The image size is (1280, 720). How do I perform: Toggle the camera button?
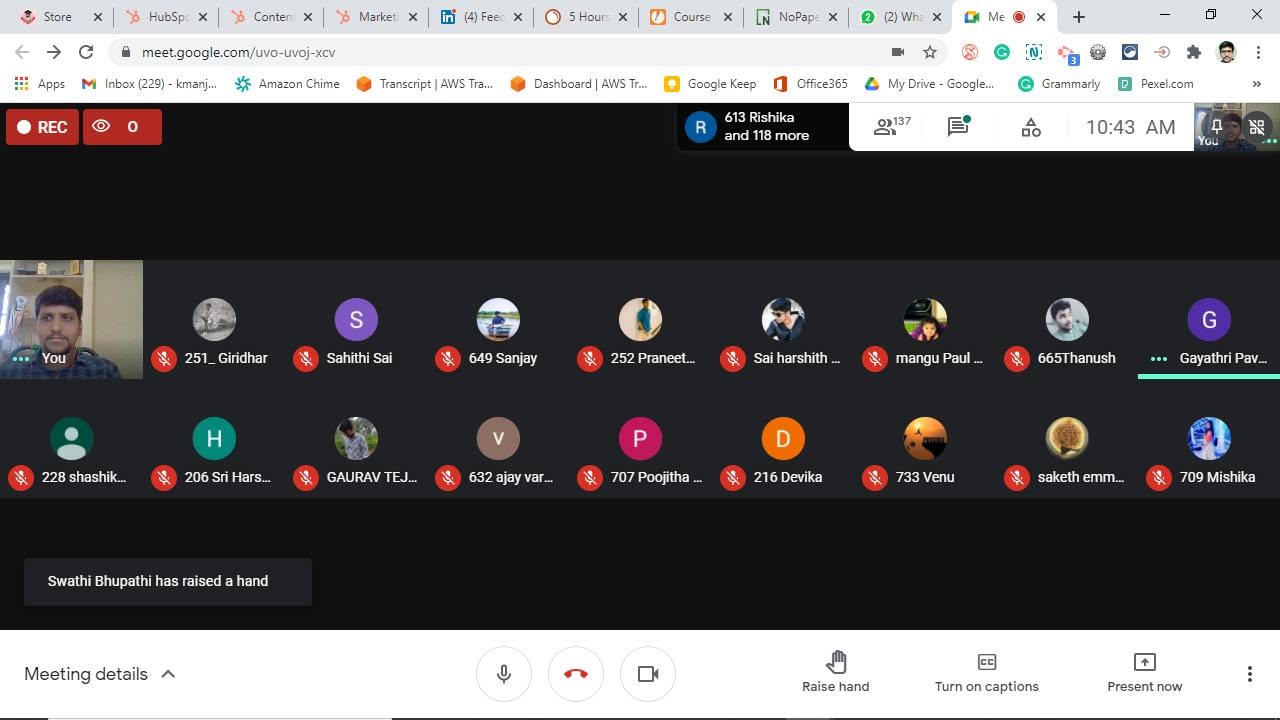coord(648,674)
